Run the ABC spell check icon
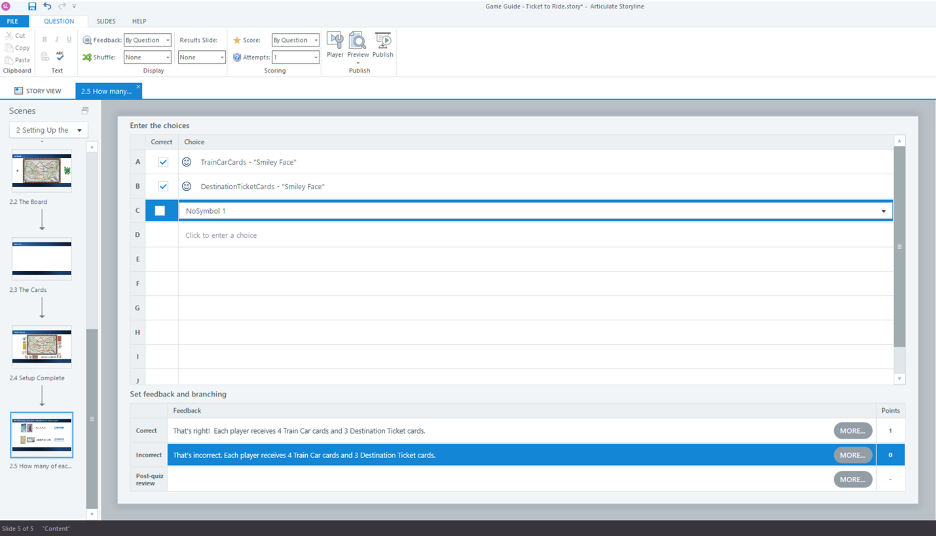 (60, 56)
